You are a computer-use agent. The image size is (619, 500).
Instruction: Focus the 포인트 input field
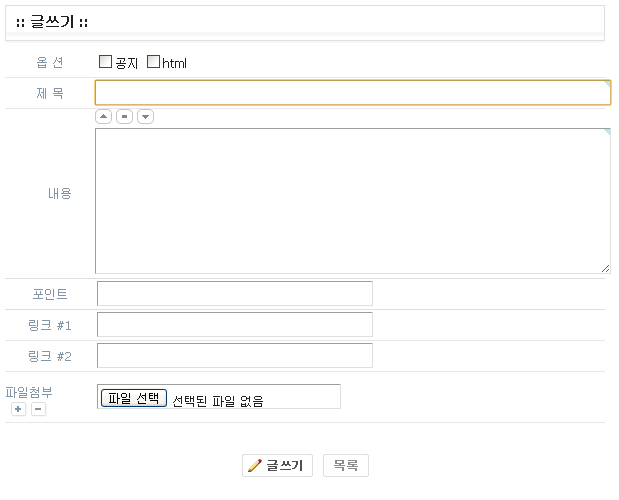(x=235, y=294)
